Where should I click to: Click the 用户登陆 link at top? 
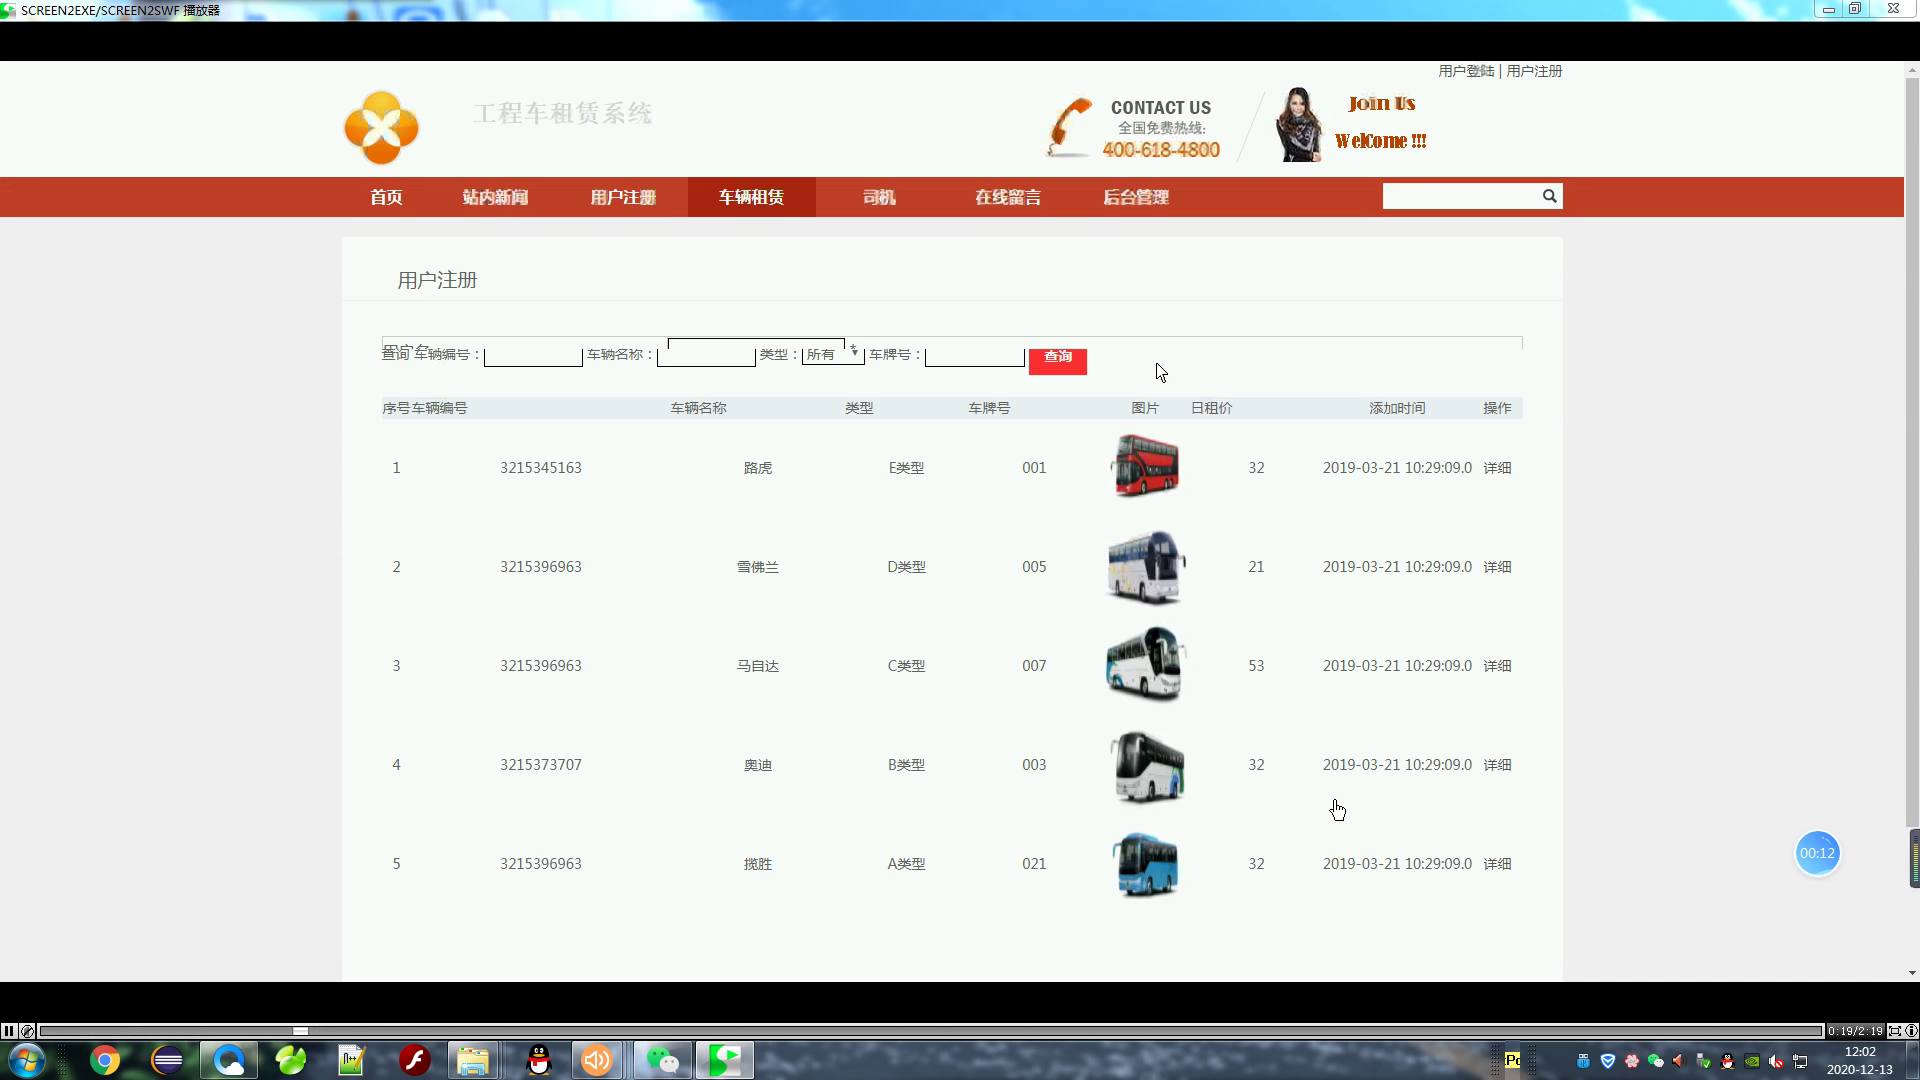pyautogui.click(x=1466, y=71)
